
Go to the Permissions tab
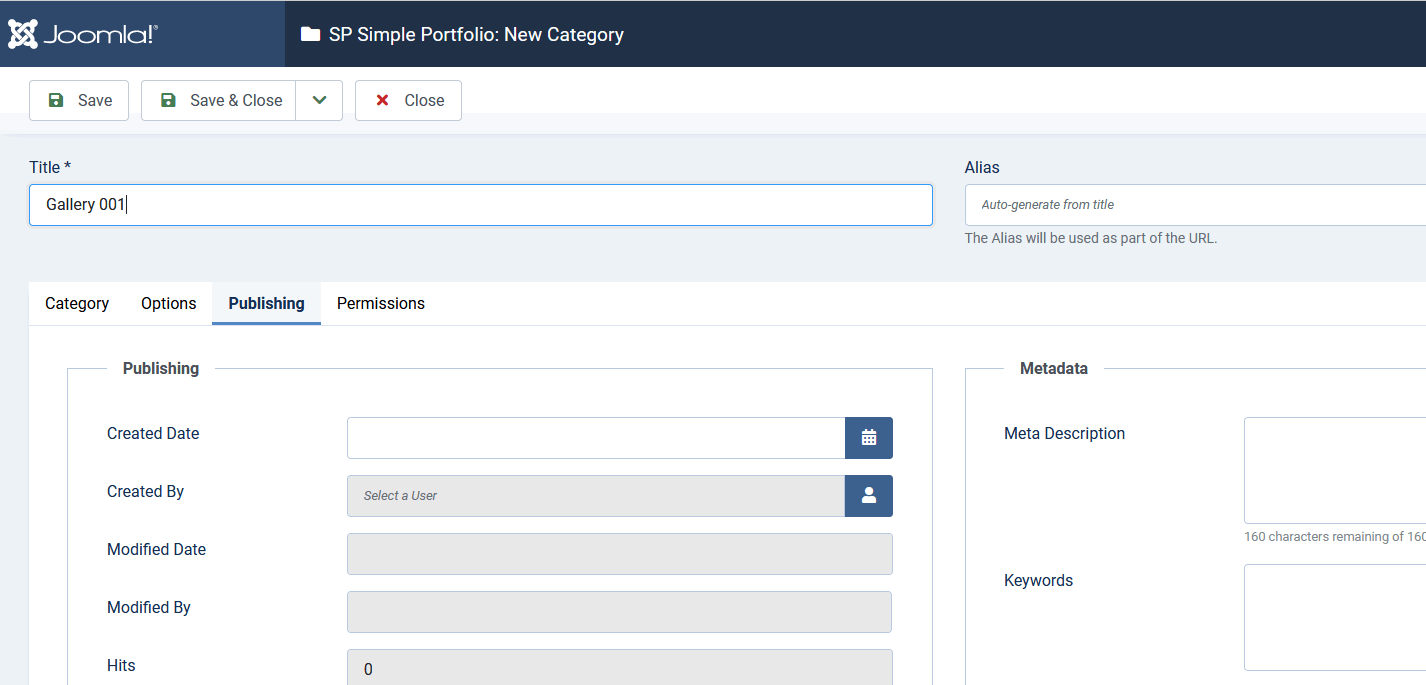pos(380,304)
